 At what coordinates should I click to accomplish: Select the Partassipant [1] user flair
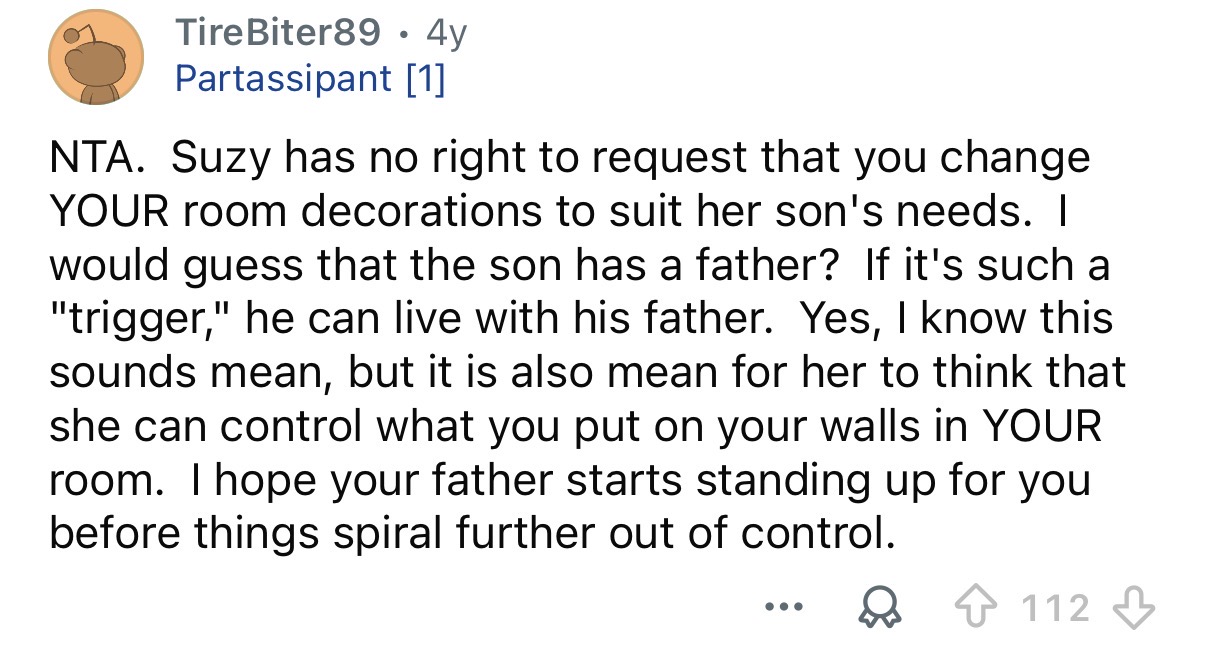point(310,78)
